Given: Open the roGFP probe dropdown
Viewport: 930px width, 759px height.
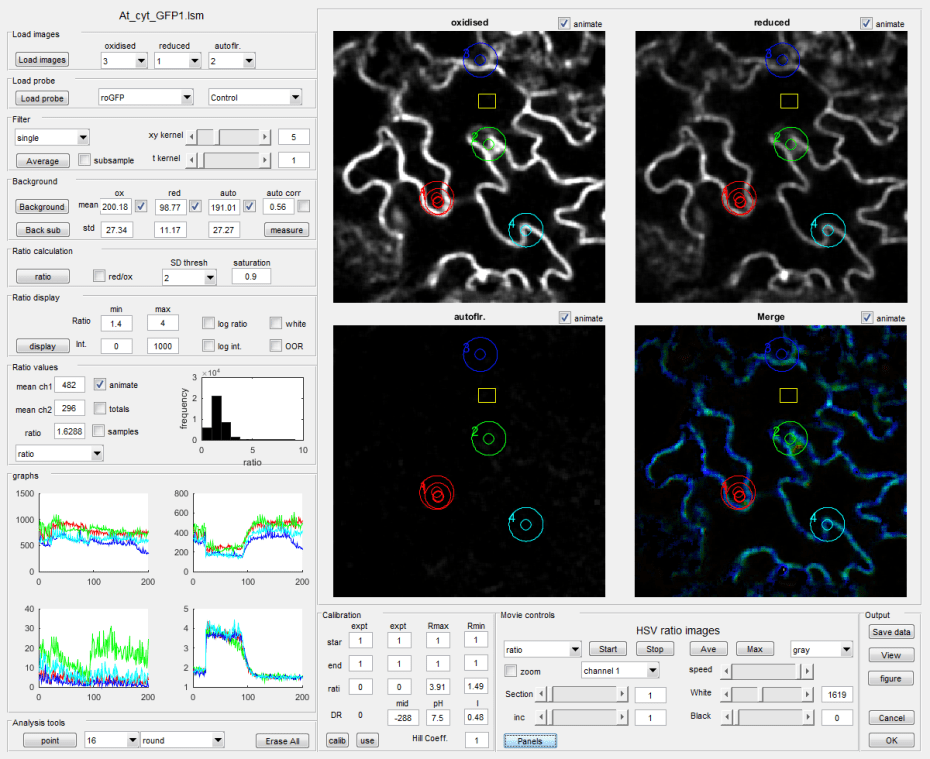Looking at the screenshot, I should [x=145, y=97].
